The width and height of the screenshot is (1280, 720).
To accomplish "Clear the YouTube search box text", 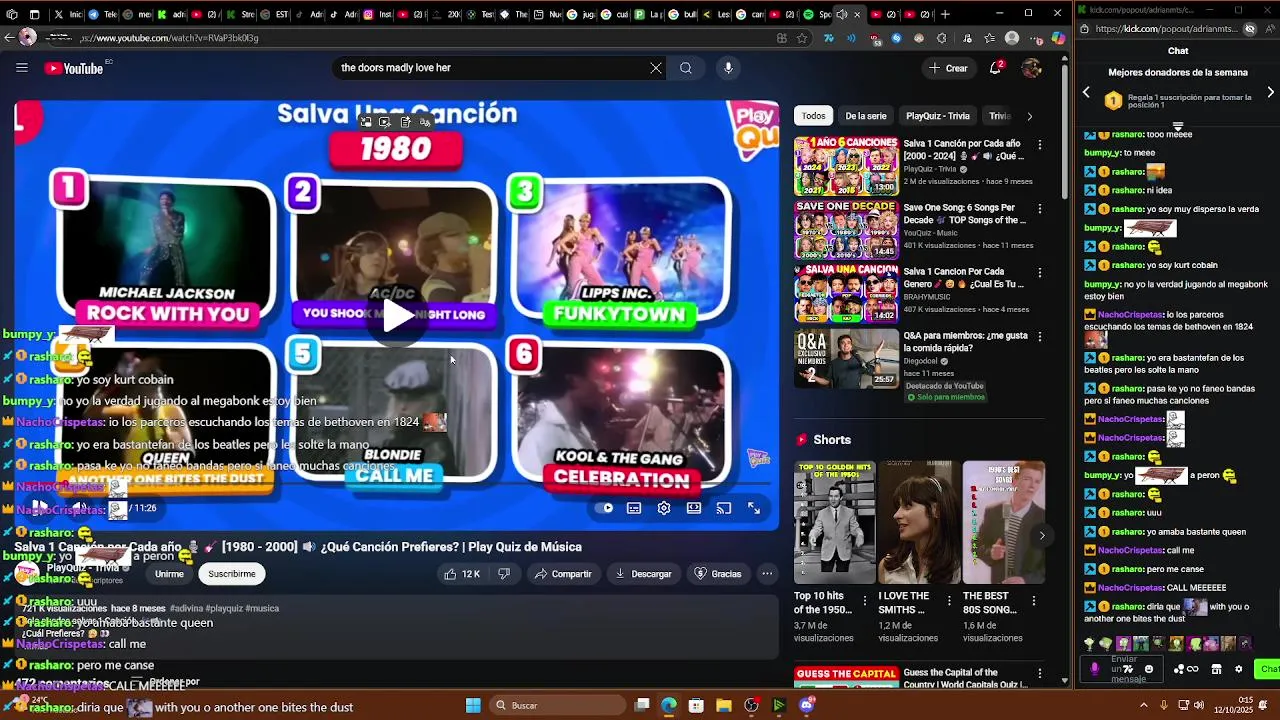I will [656, 68].
